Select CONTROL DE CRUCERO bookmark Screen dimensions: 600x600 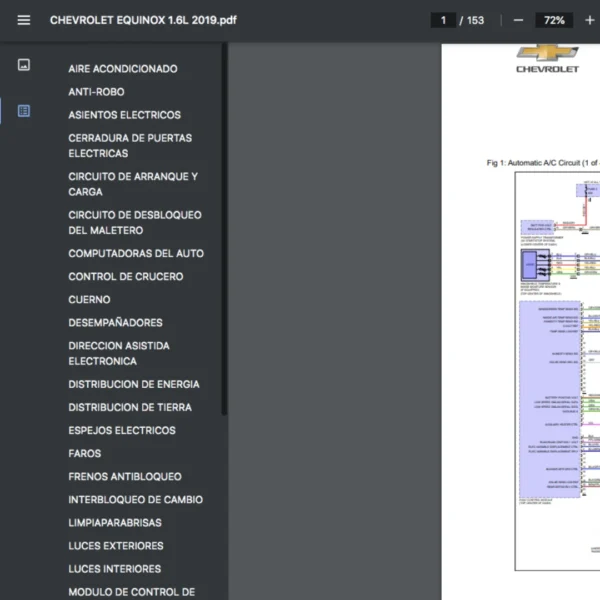point(126,277)
